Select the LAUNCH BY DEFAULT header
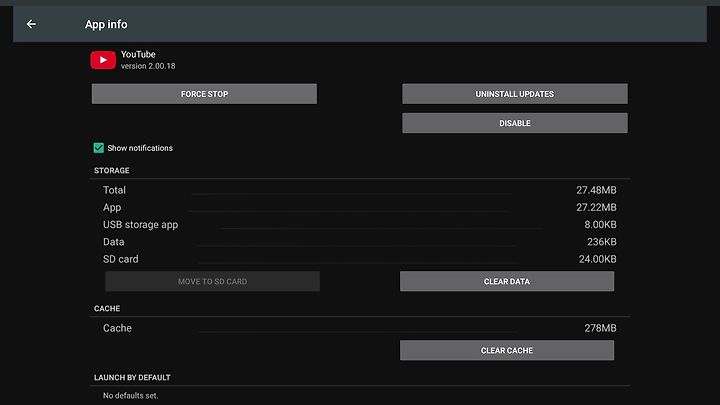Screen dimensions: 720x405 click(x=132, y=377)
